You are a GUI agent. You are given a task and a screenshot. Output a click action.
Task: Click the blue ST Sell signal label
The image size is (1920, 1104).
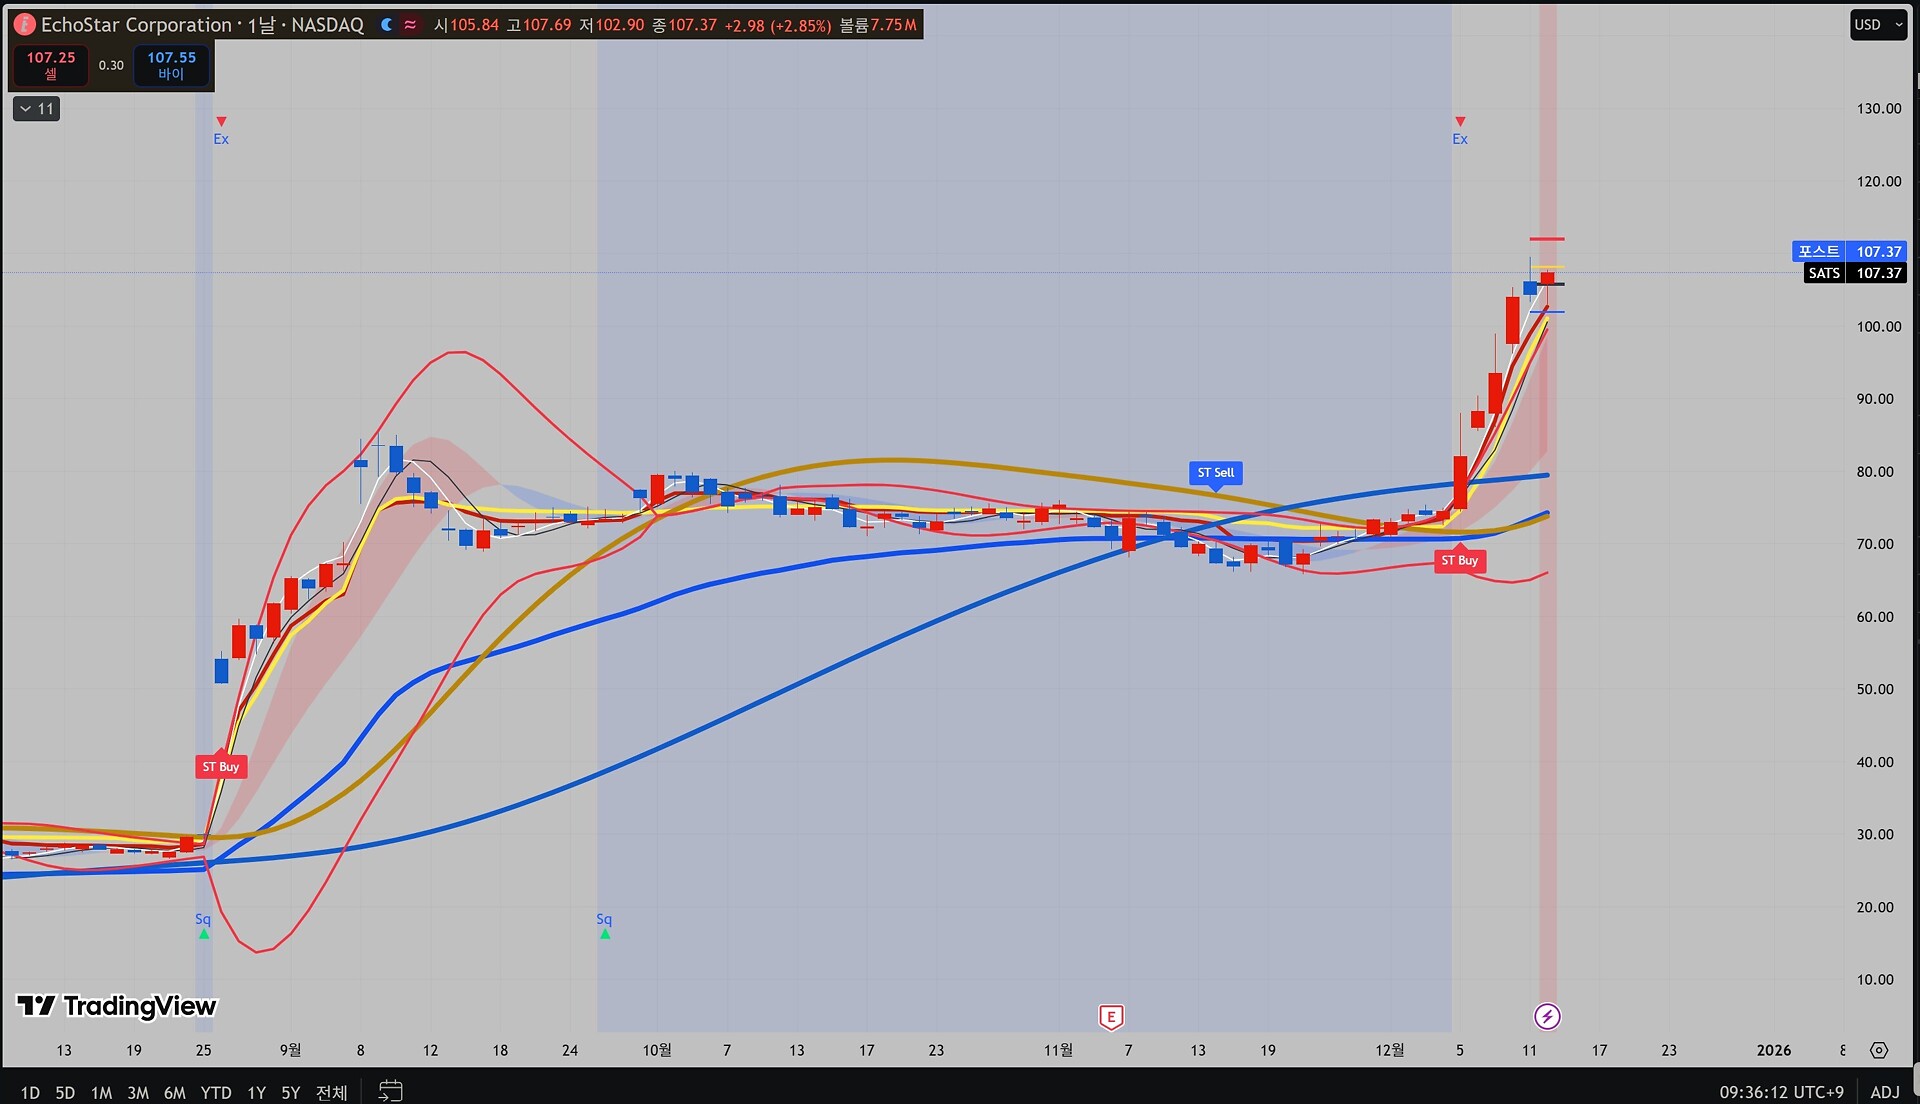(1215, 472)
